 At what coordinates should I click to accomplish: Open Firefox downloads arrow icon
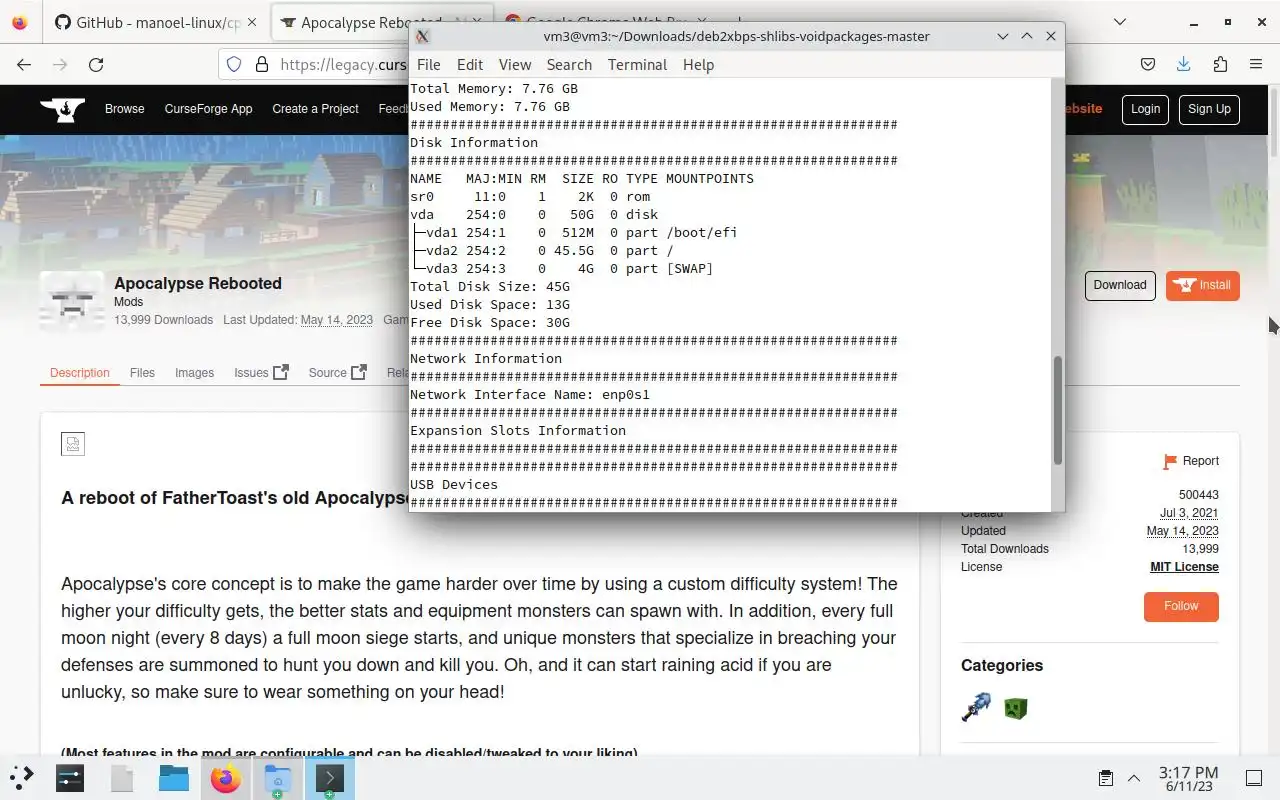(1184, 64)
